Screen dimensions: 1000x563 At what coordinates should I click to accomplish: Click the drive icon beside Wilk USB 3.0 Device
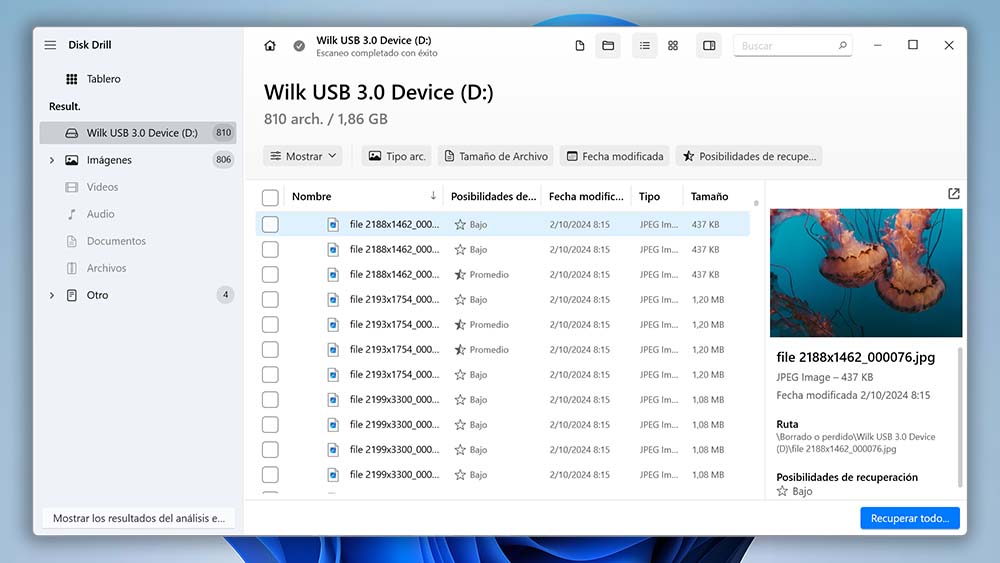71,133
